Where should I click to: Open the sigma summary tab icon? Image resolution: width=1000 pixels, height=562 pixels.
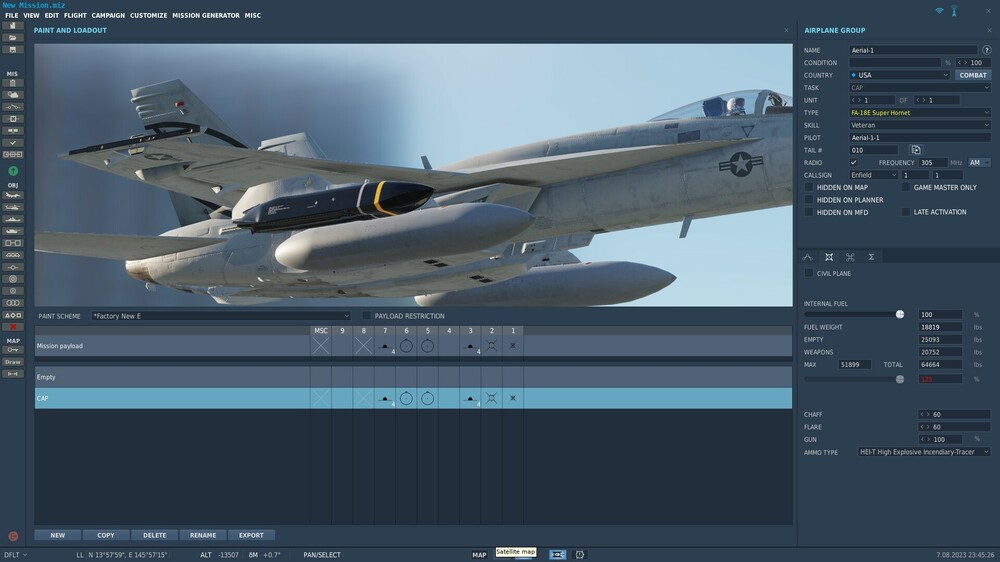click(x=871, y=257)
